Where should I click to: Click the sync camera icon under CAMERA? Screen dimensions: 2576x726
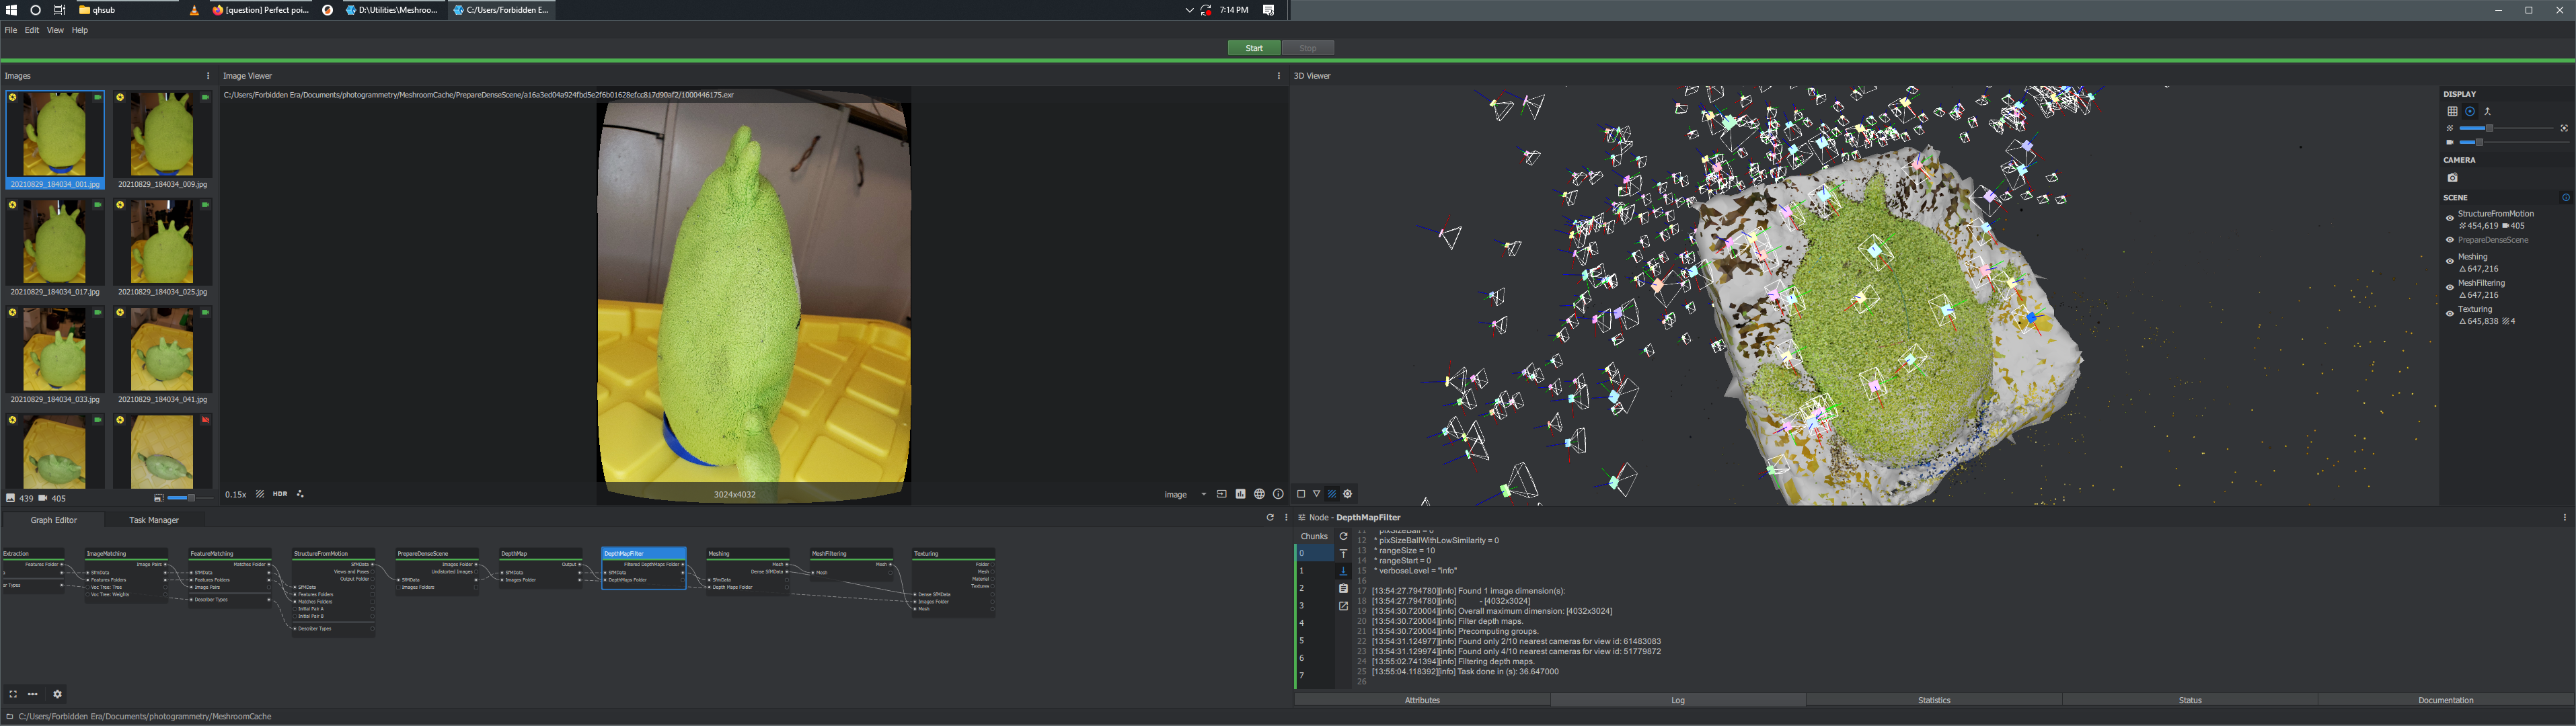pos(2452,178)
